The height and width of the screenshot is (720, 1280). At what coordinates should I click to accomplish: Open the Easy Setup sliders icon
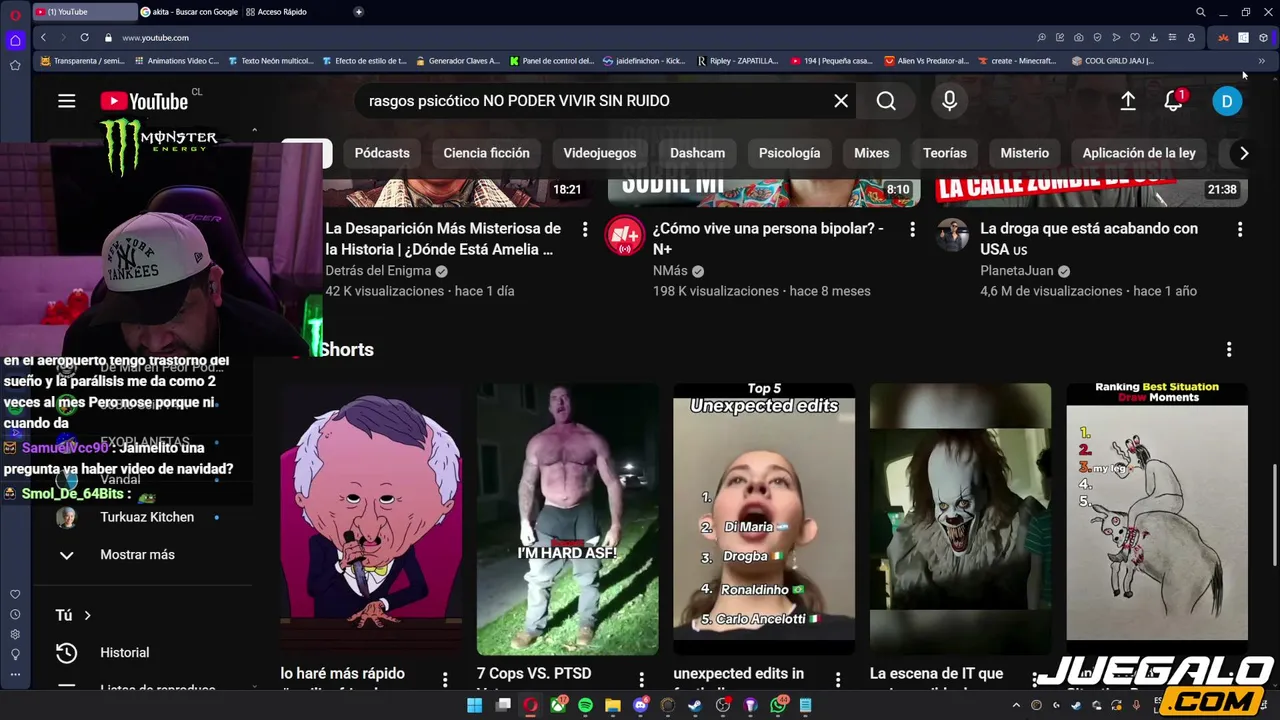coord(1172,37)
